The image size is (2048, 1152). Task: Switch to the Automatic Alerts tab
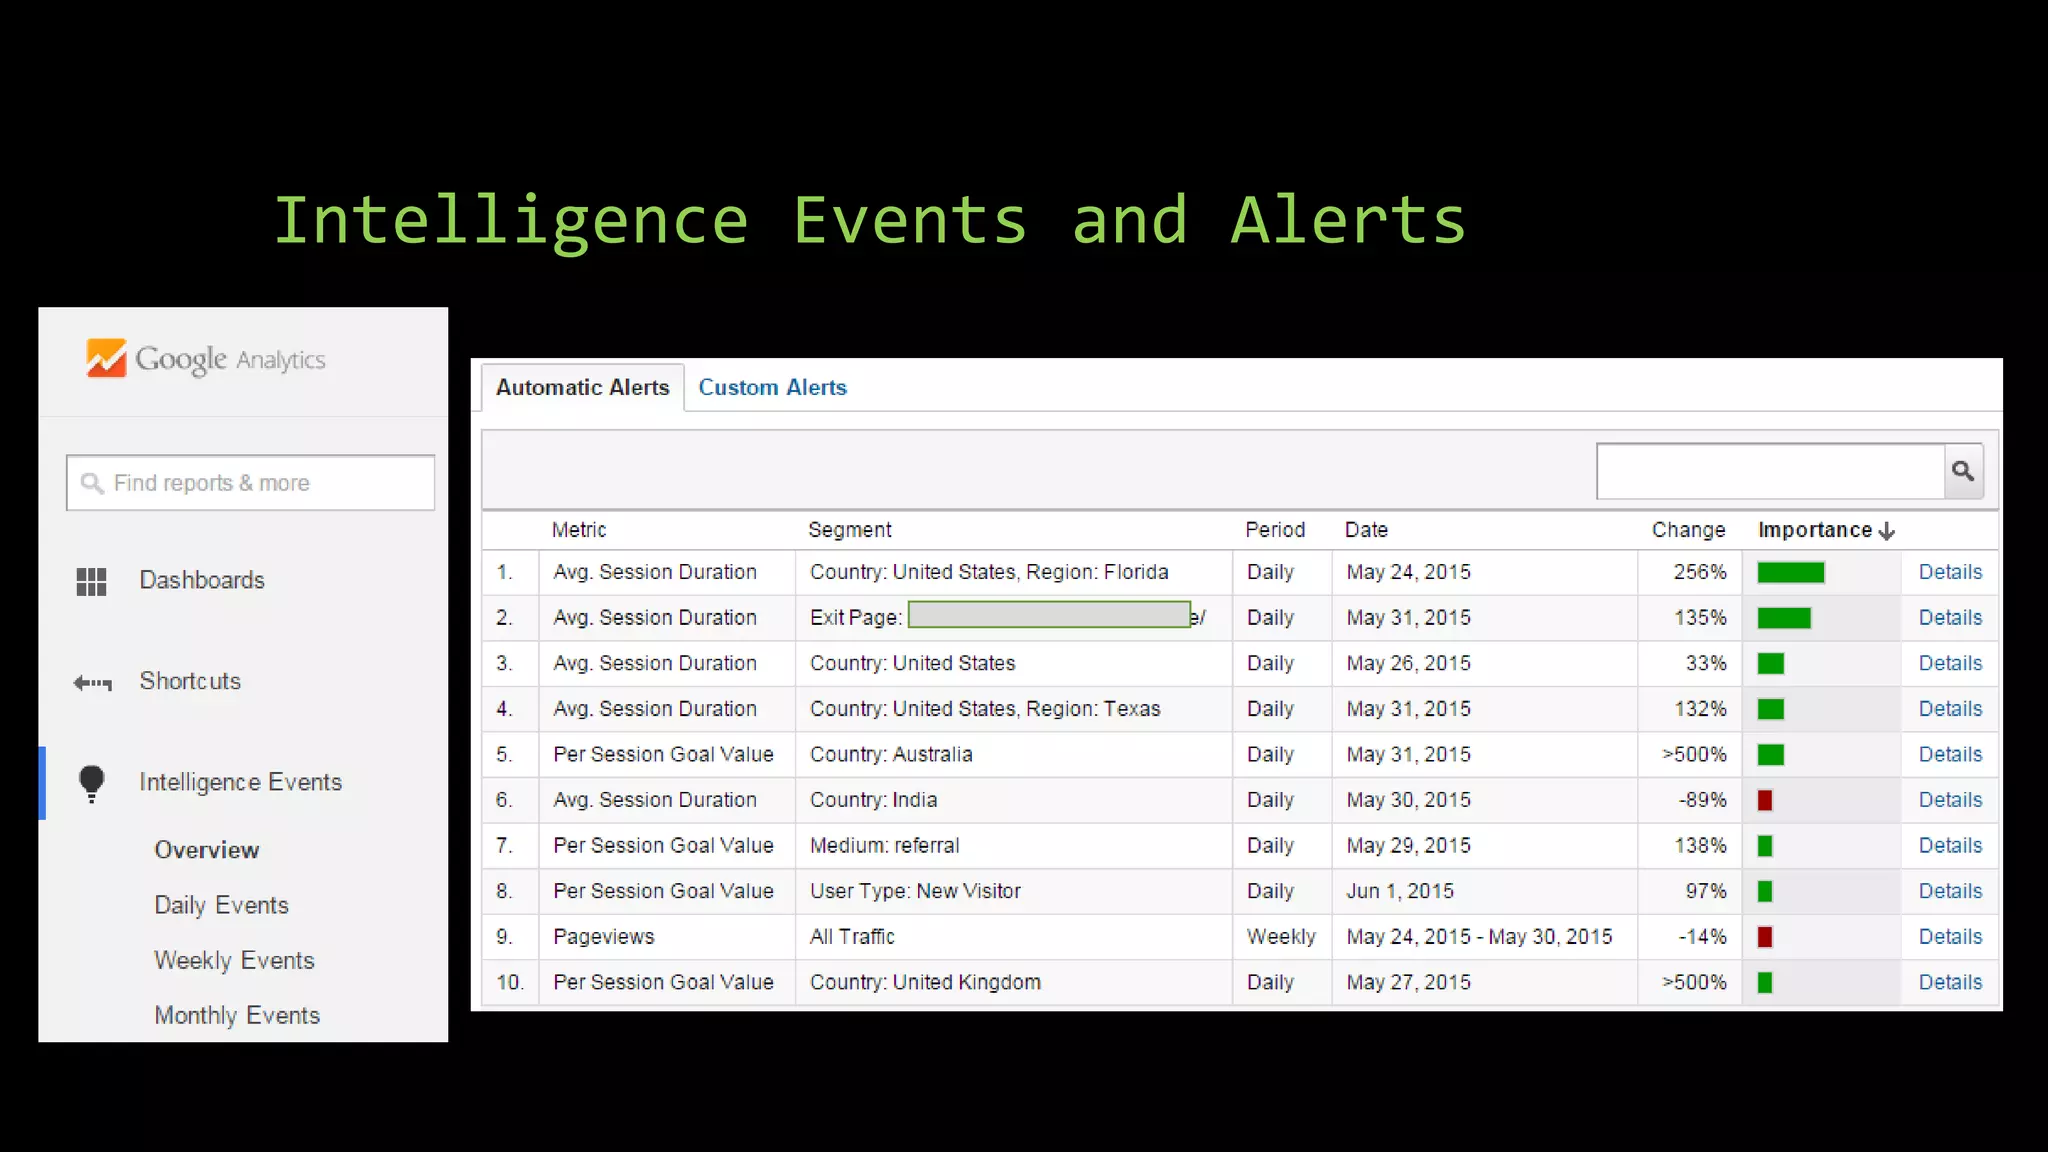(x=583, y=387)
